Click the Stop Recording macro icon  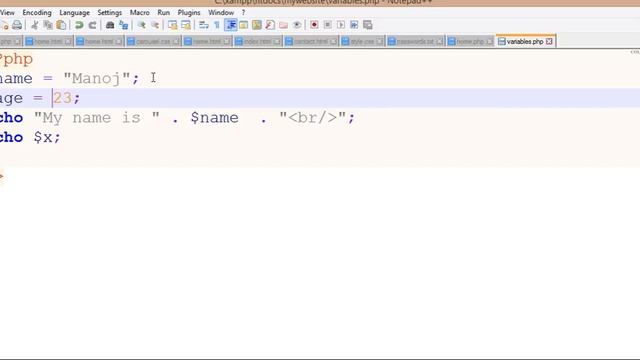tap(327, 25)
